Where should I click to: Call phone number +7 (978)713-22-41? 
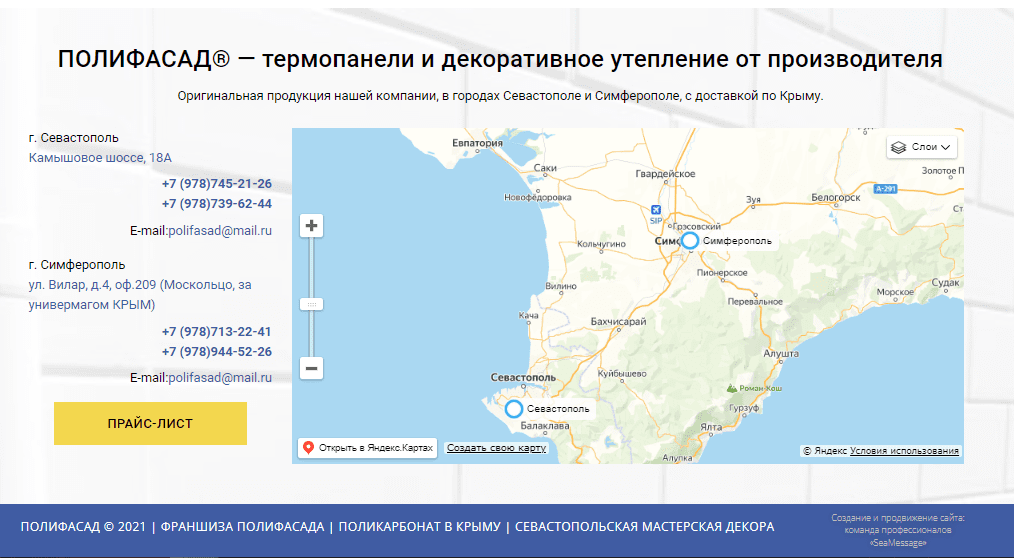click(216, 332)
